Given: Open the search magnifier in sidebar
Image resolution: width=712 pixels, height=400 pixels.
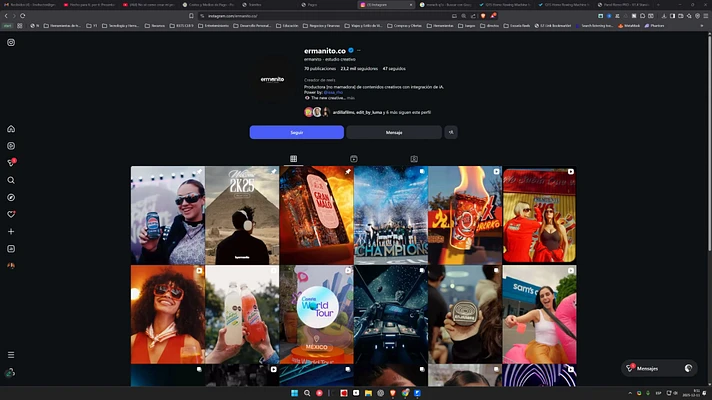Looking at the screenshot, I should pos(11,180).
